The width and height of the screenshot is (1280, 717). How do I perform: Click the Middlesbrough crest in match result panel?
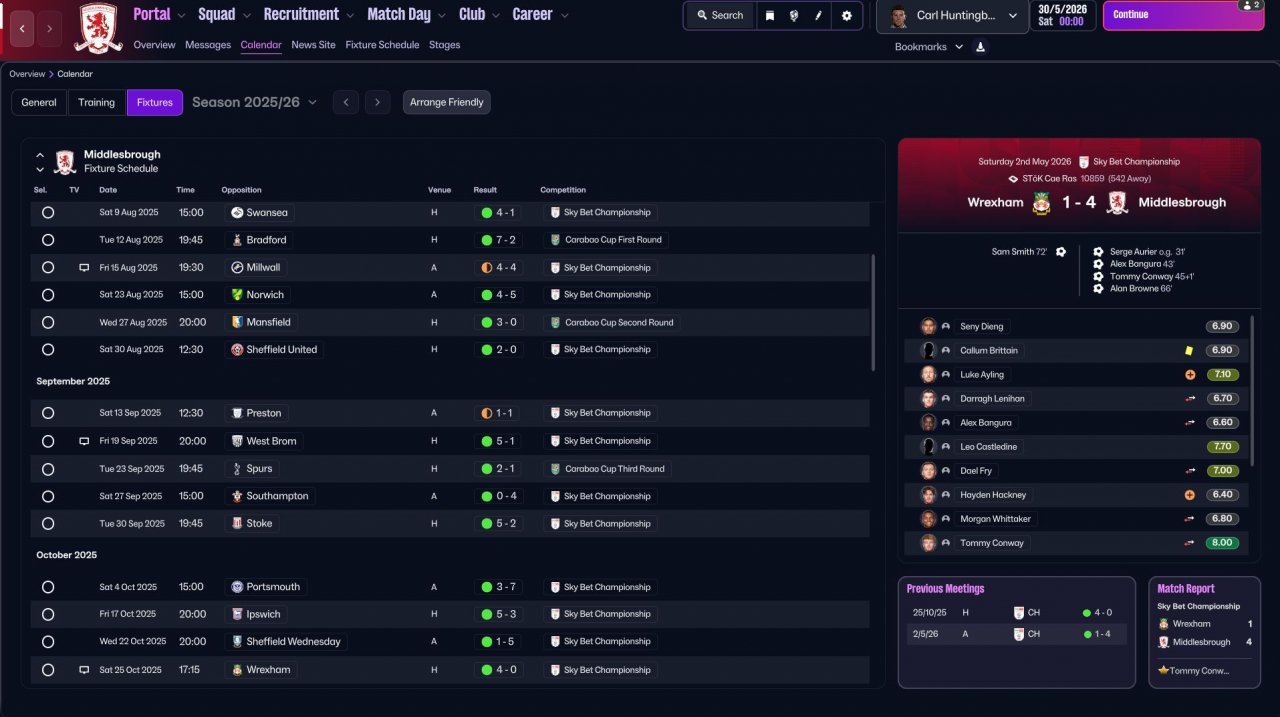pos(1117,202)
